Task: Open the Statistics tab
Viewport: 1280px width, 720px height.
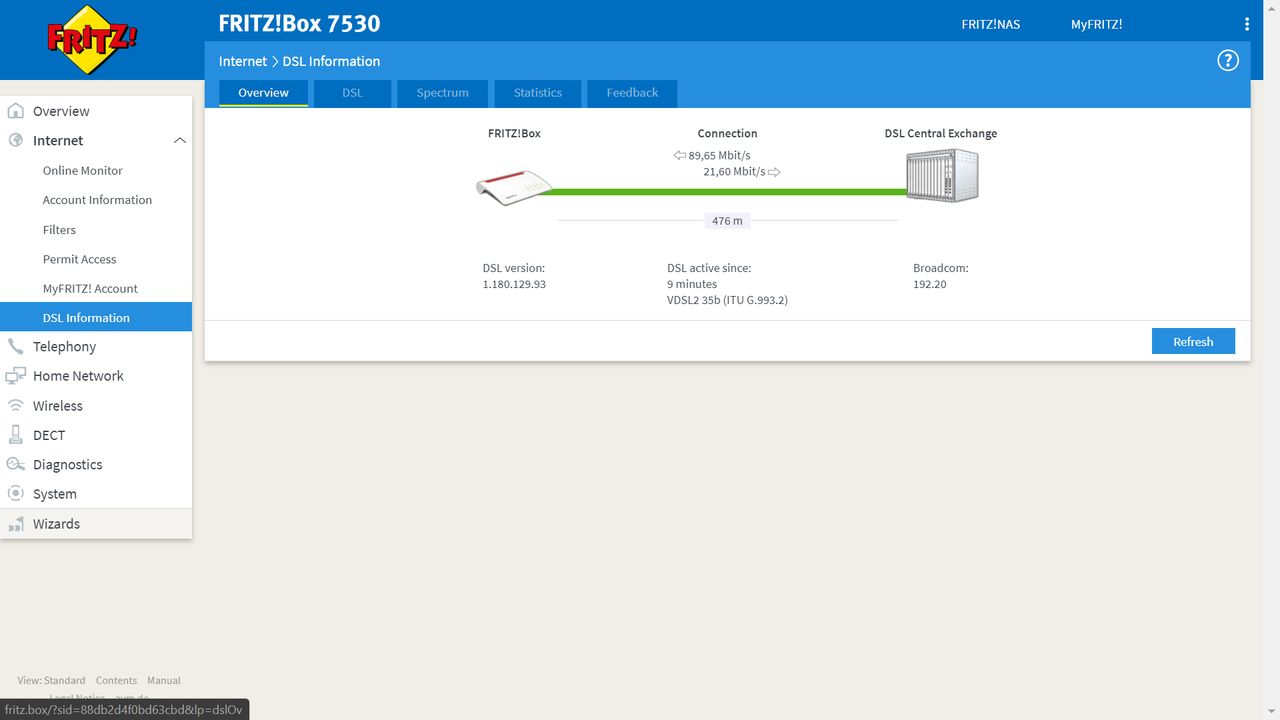Action: (538, 93)
